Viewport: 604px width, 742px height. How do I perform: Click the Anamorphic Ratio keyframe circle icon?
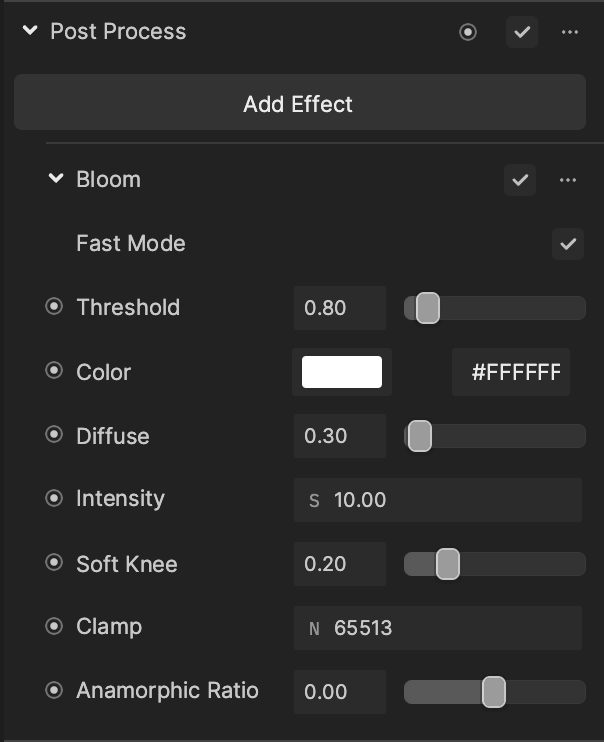coord(54,690)
